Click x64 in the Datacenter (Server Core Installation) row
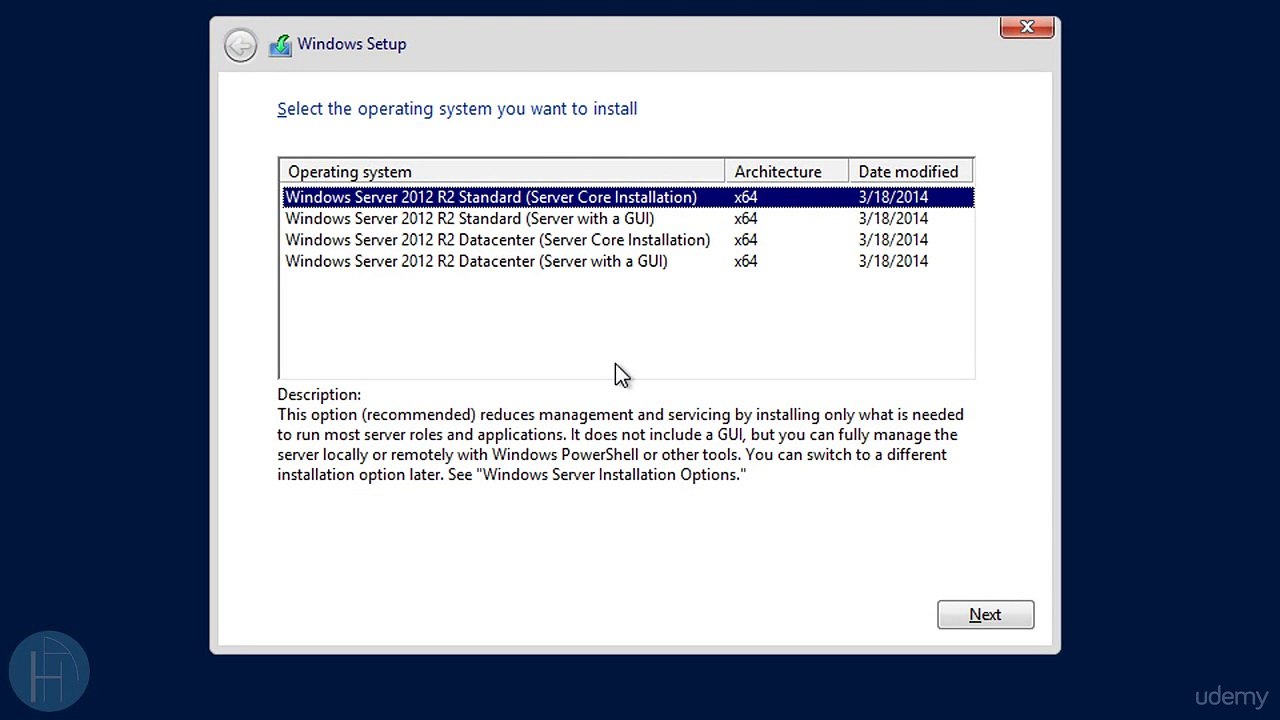1280x720 pixels. tap(746, 240)
